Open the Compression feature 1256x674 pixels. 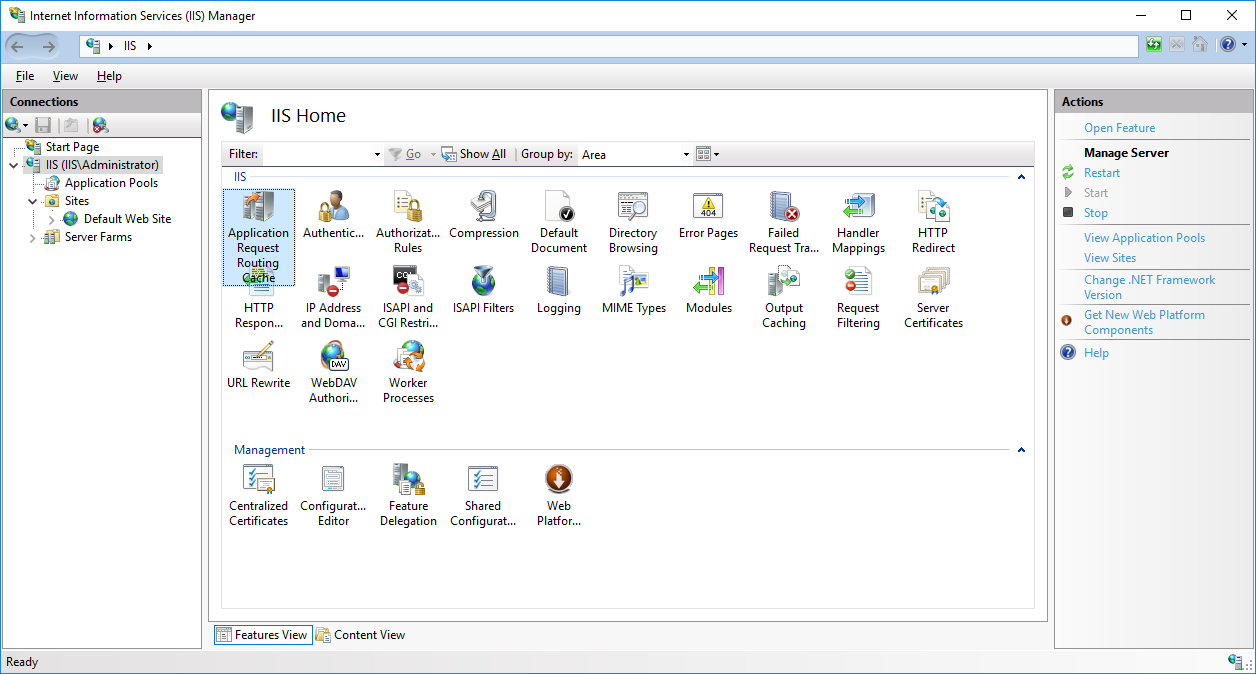[484, 216]
